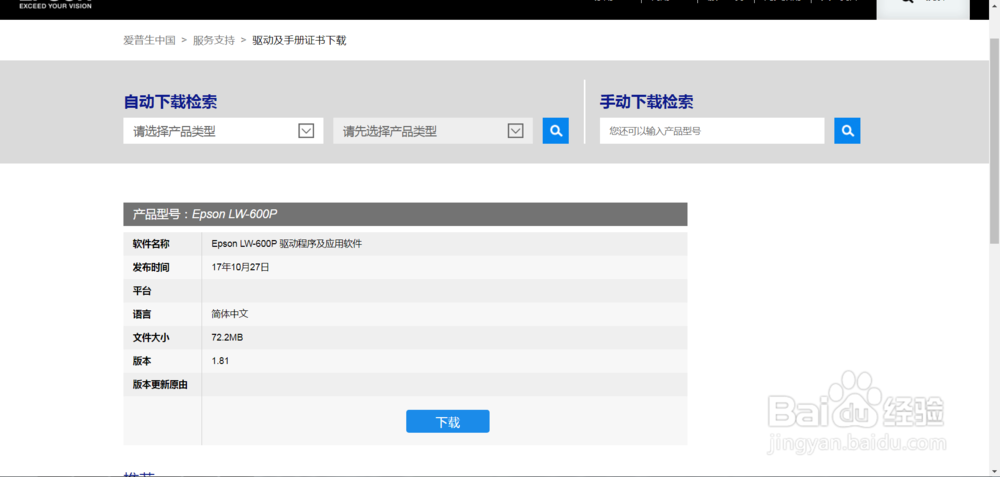Click the 软件名称 row label

151,244
